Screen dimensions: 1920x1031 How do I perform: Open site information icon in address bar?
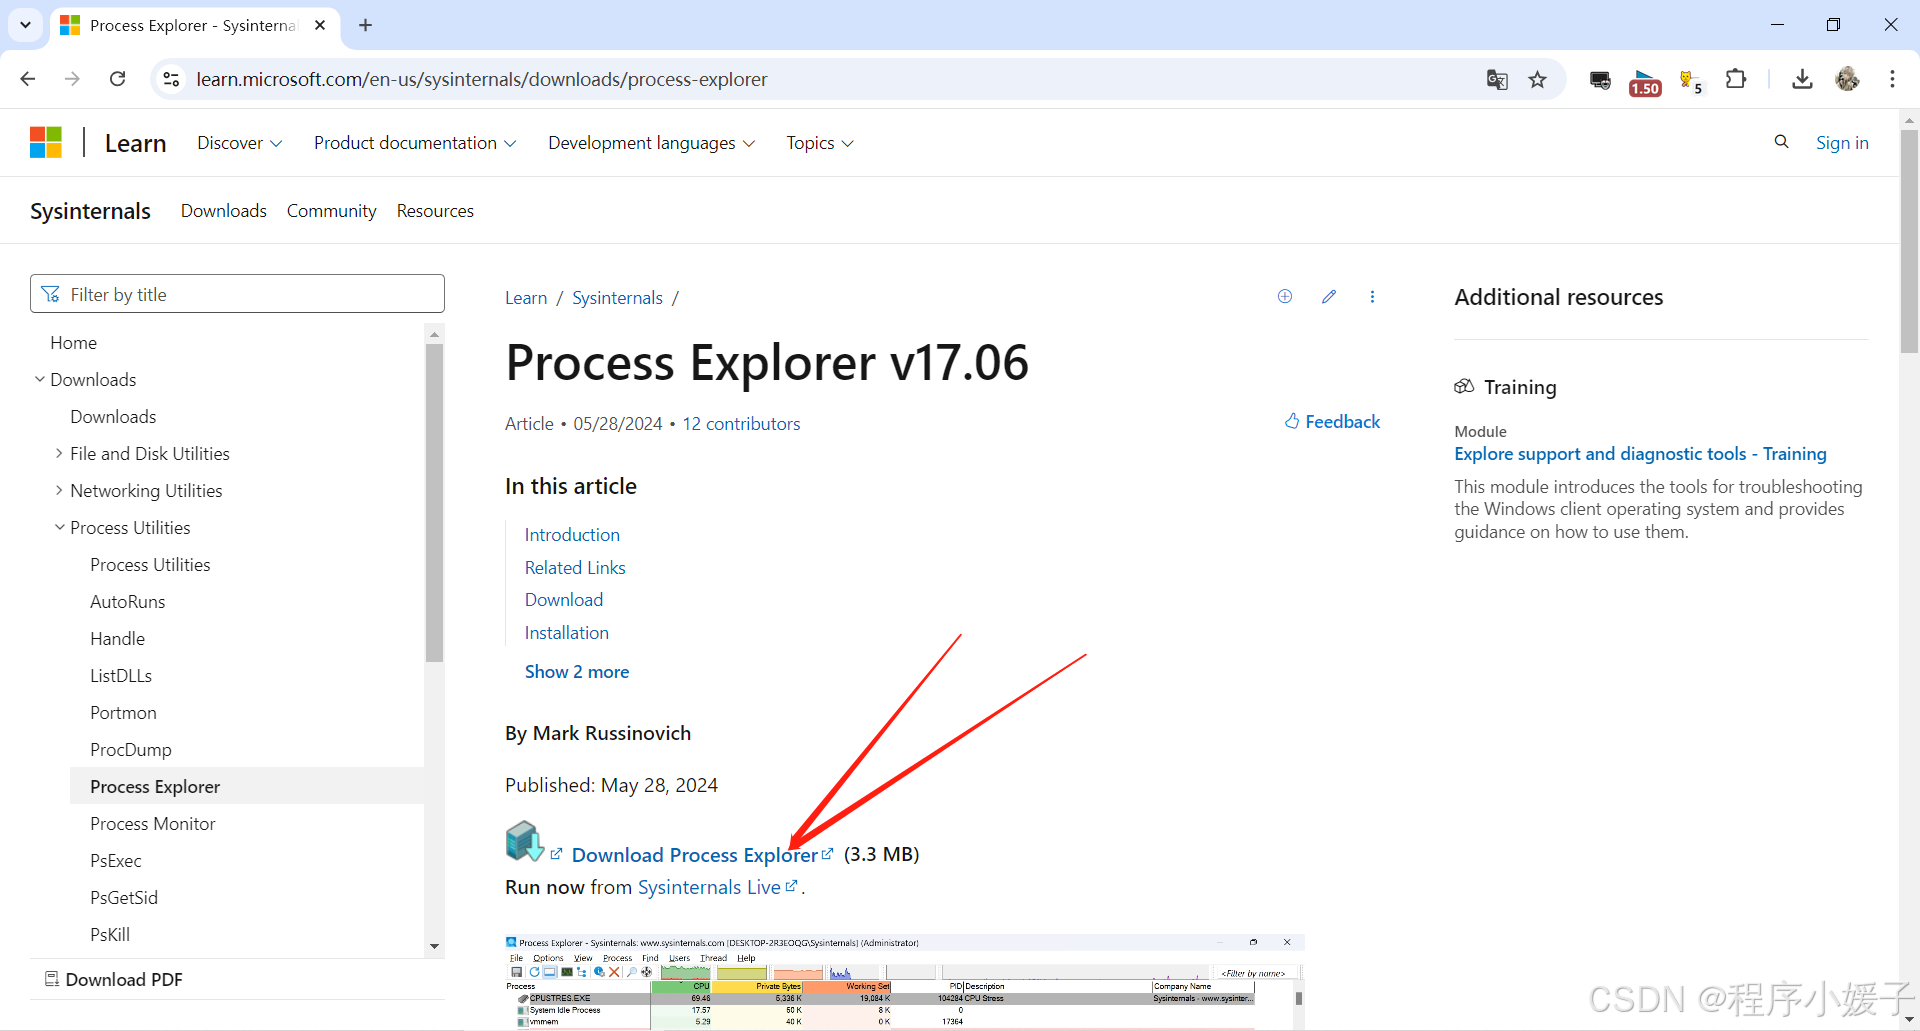click(x=171, y=79)
